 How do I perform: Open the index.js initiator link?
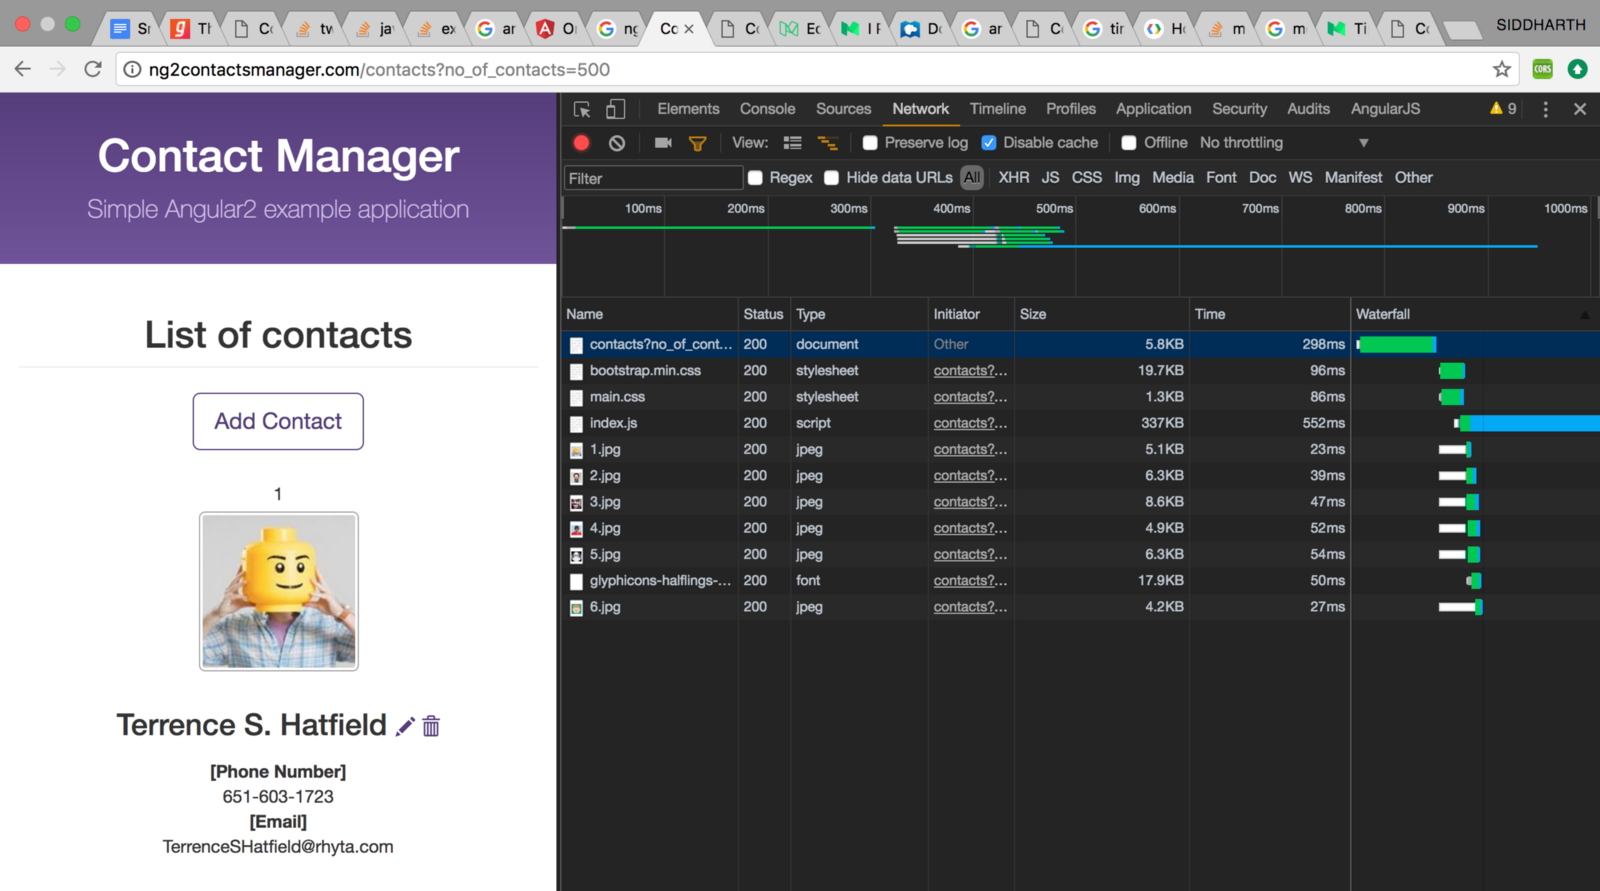(969, 423)
